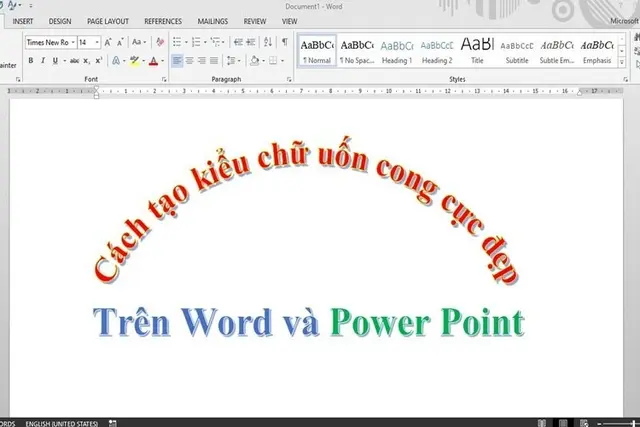Viewport: 640px width, 427px height.
Task: Go to the next row of the Styles gallery
Action: click(622, 51)
